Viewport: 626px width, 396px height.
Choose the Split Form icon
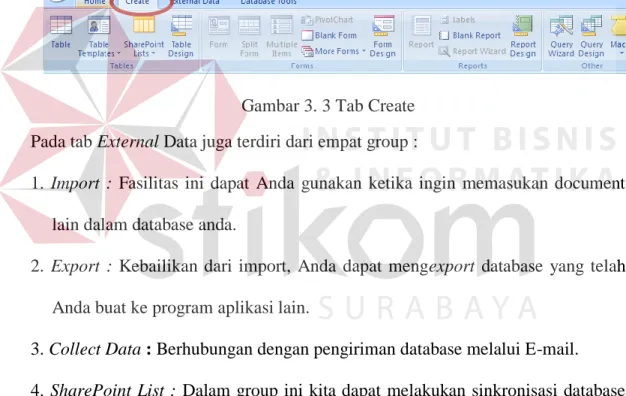pyautogui.click(x=249, y=36)
